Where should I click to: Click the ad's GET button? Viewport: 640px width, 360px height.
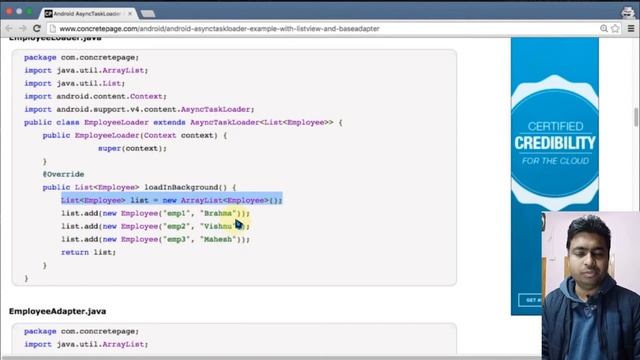pyautogui.click(x=531, y=300)
